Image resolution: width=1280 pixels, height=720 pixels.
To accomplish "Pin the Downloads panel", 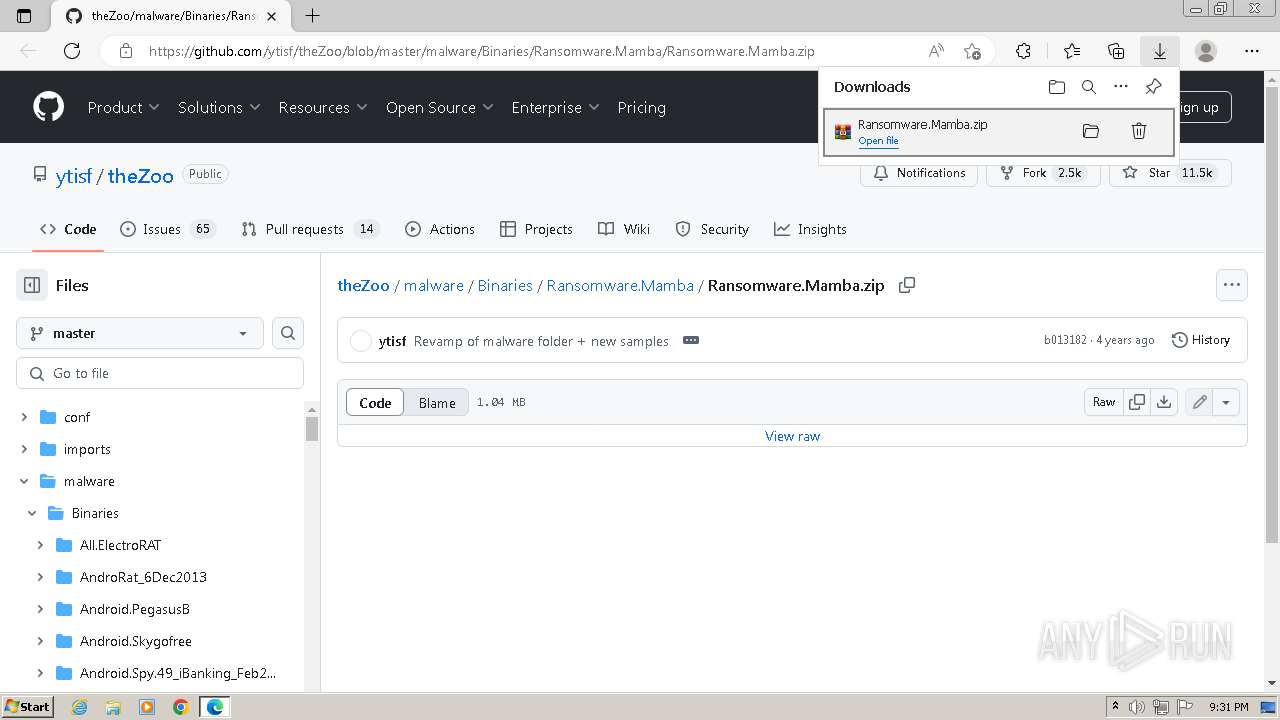I will 1153,87.
